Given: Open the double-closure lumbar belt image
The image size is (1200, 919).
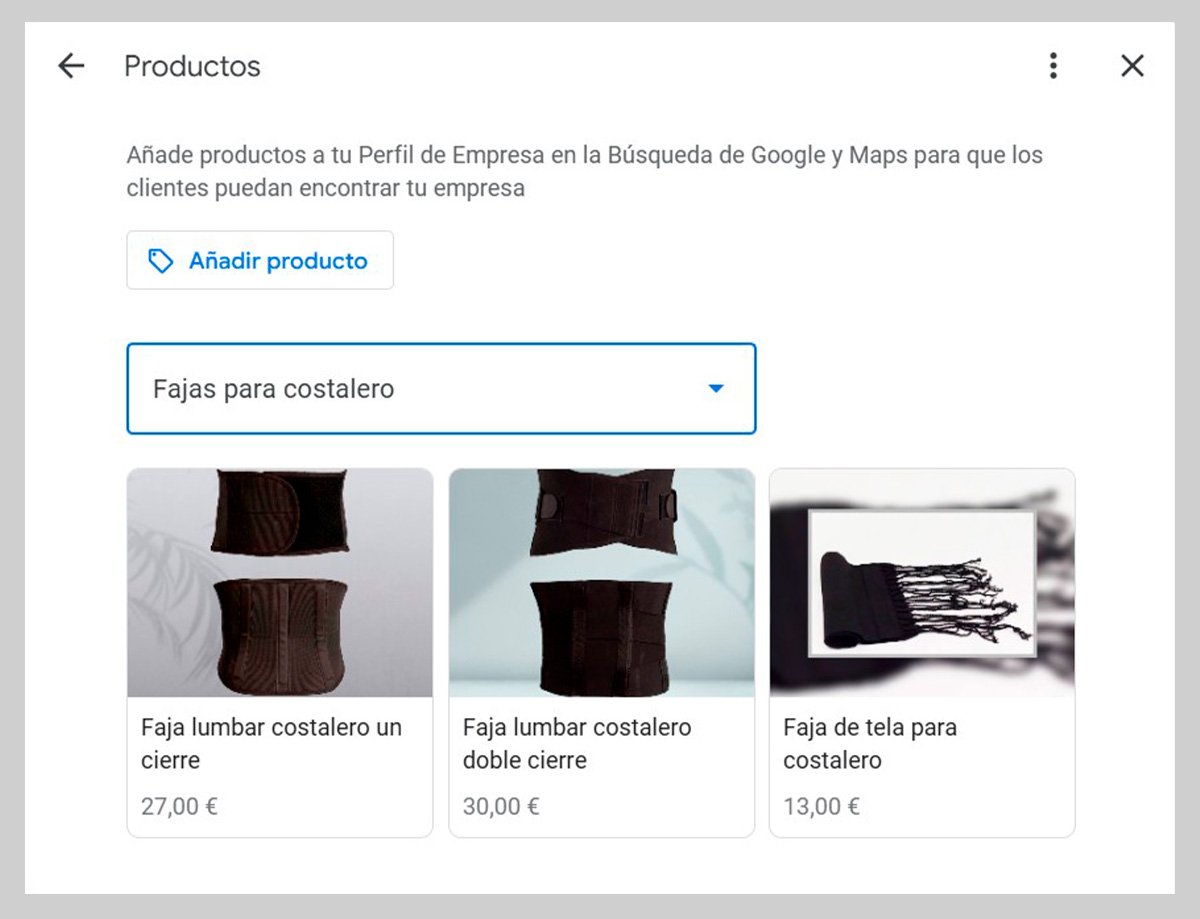Looking at the screenshot, I should (602, 583).
